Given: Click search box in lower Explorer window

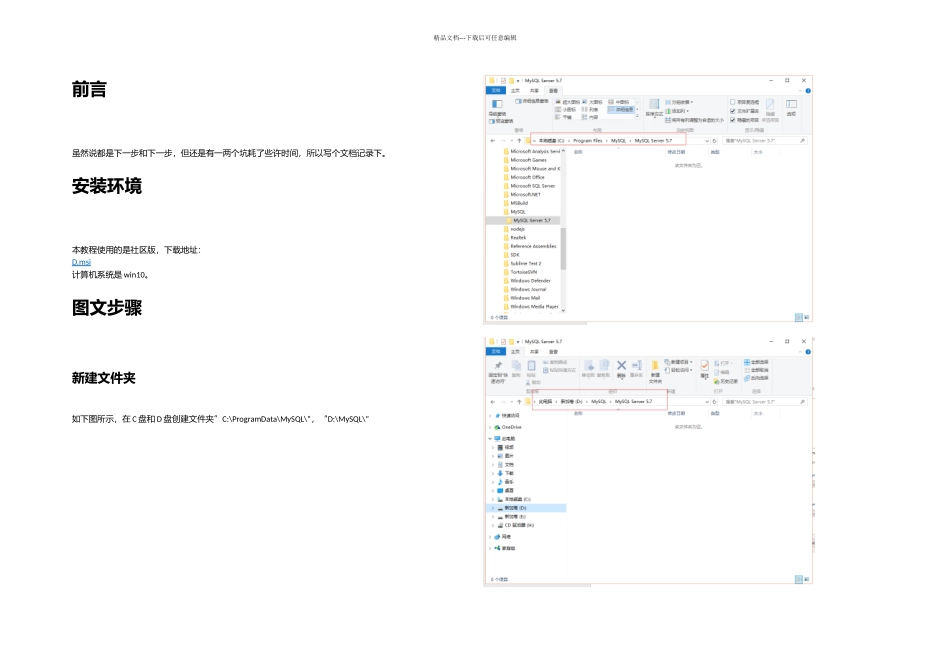Looking at the screenshot, I should [765, 402].
